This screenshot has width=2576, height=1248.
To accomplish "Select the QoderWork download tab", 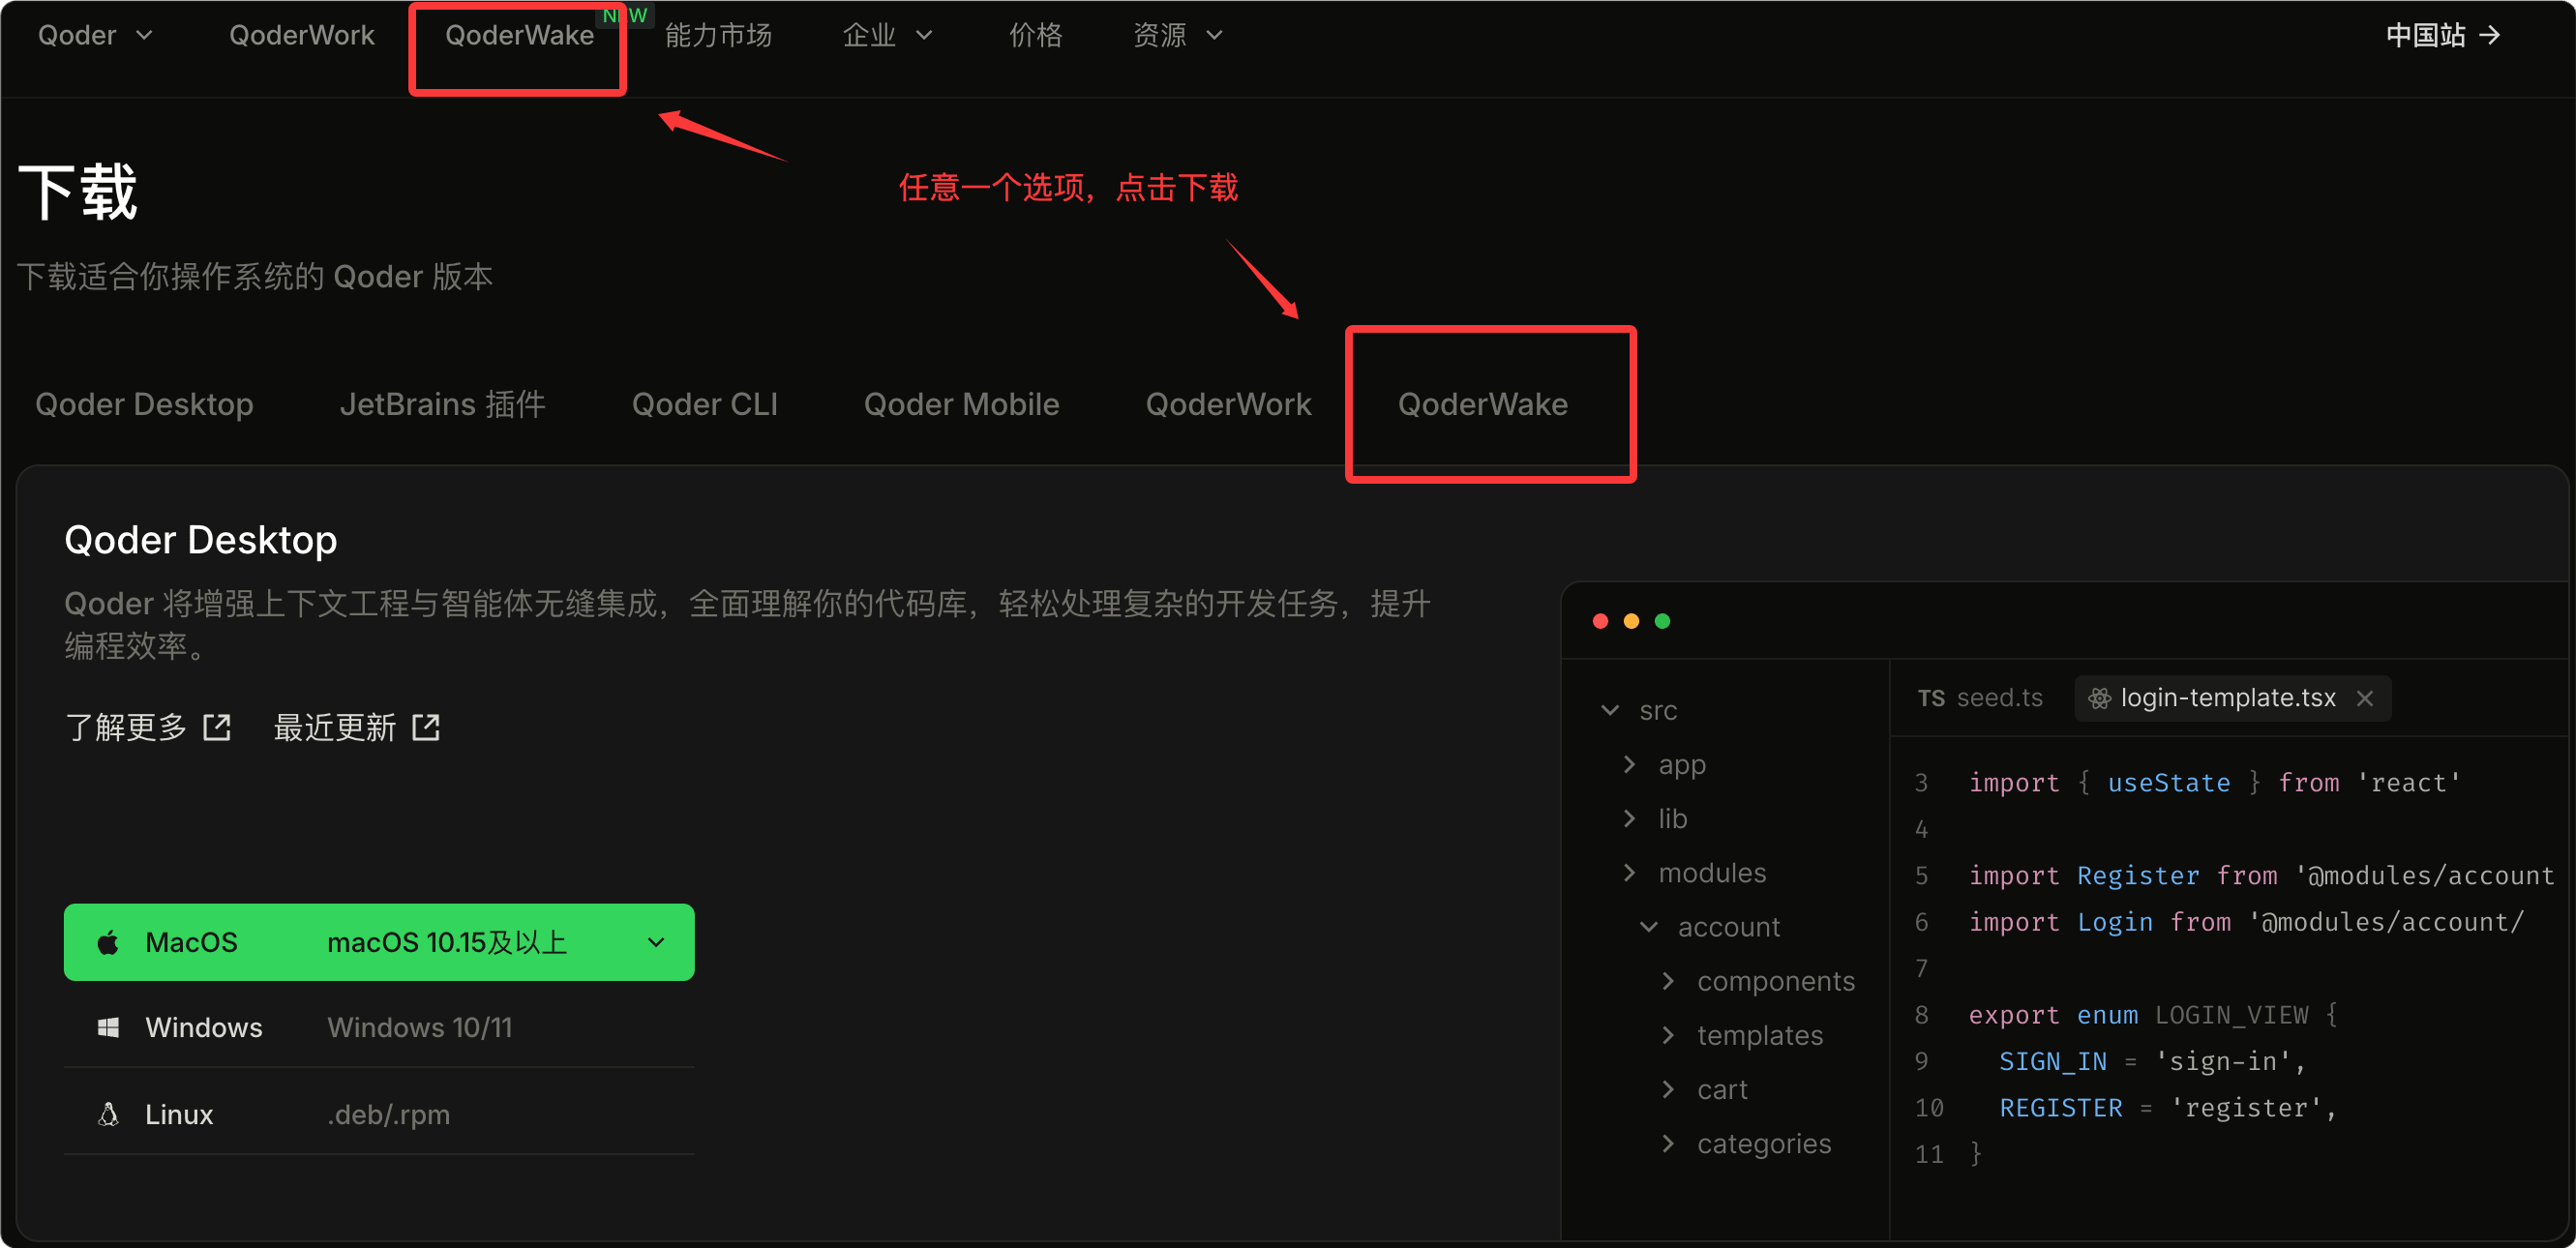I will [x=1228, y=404].
